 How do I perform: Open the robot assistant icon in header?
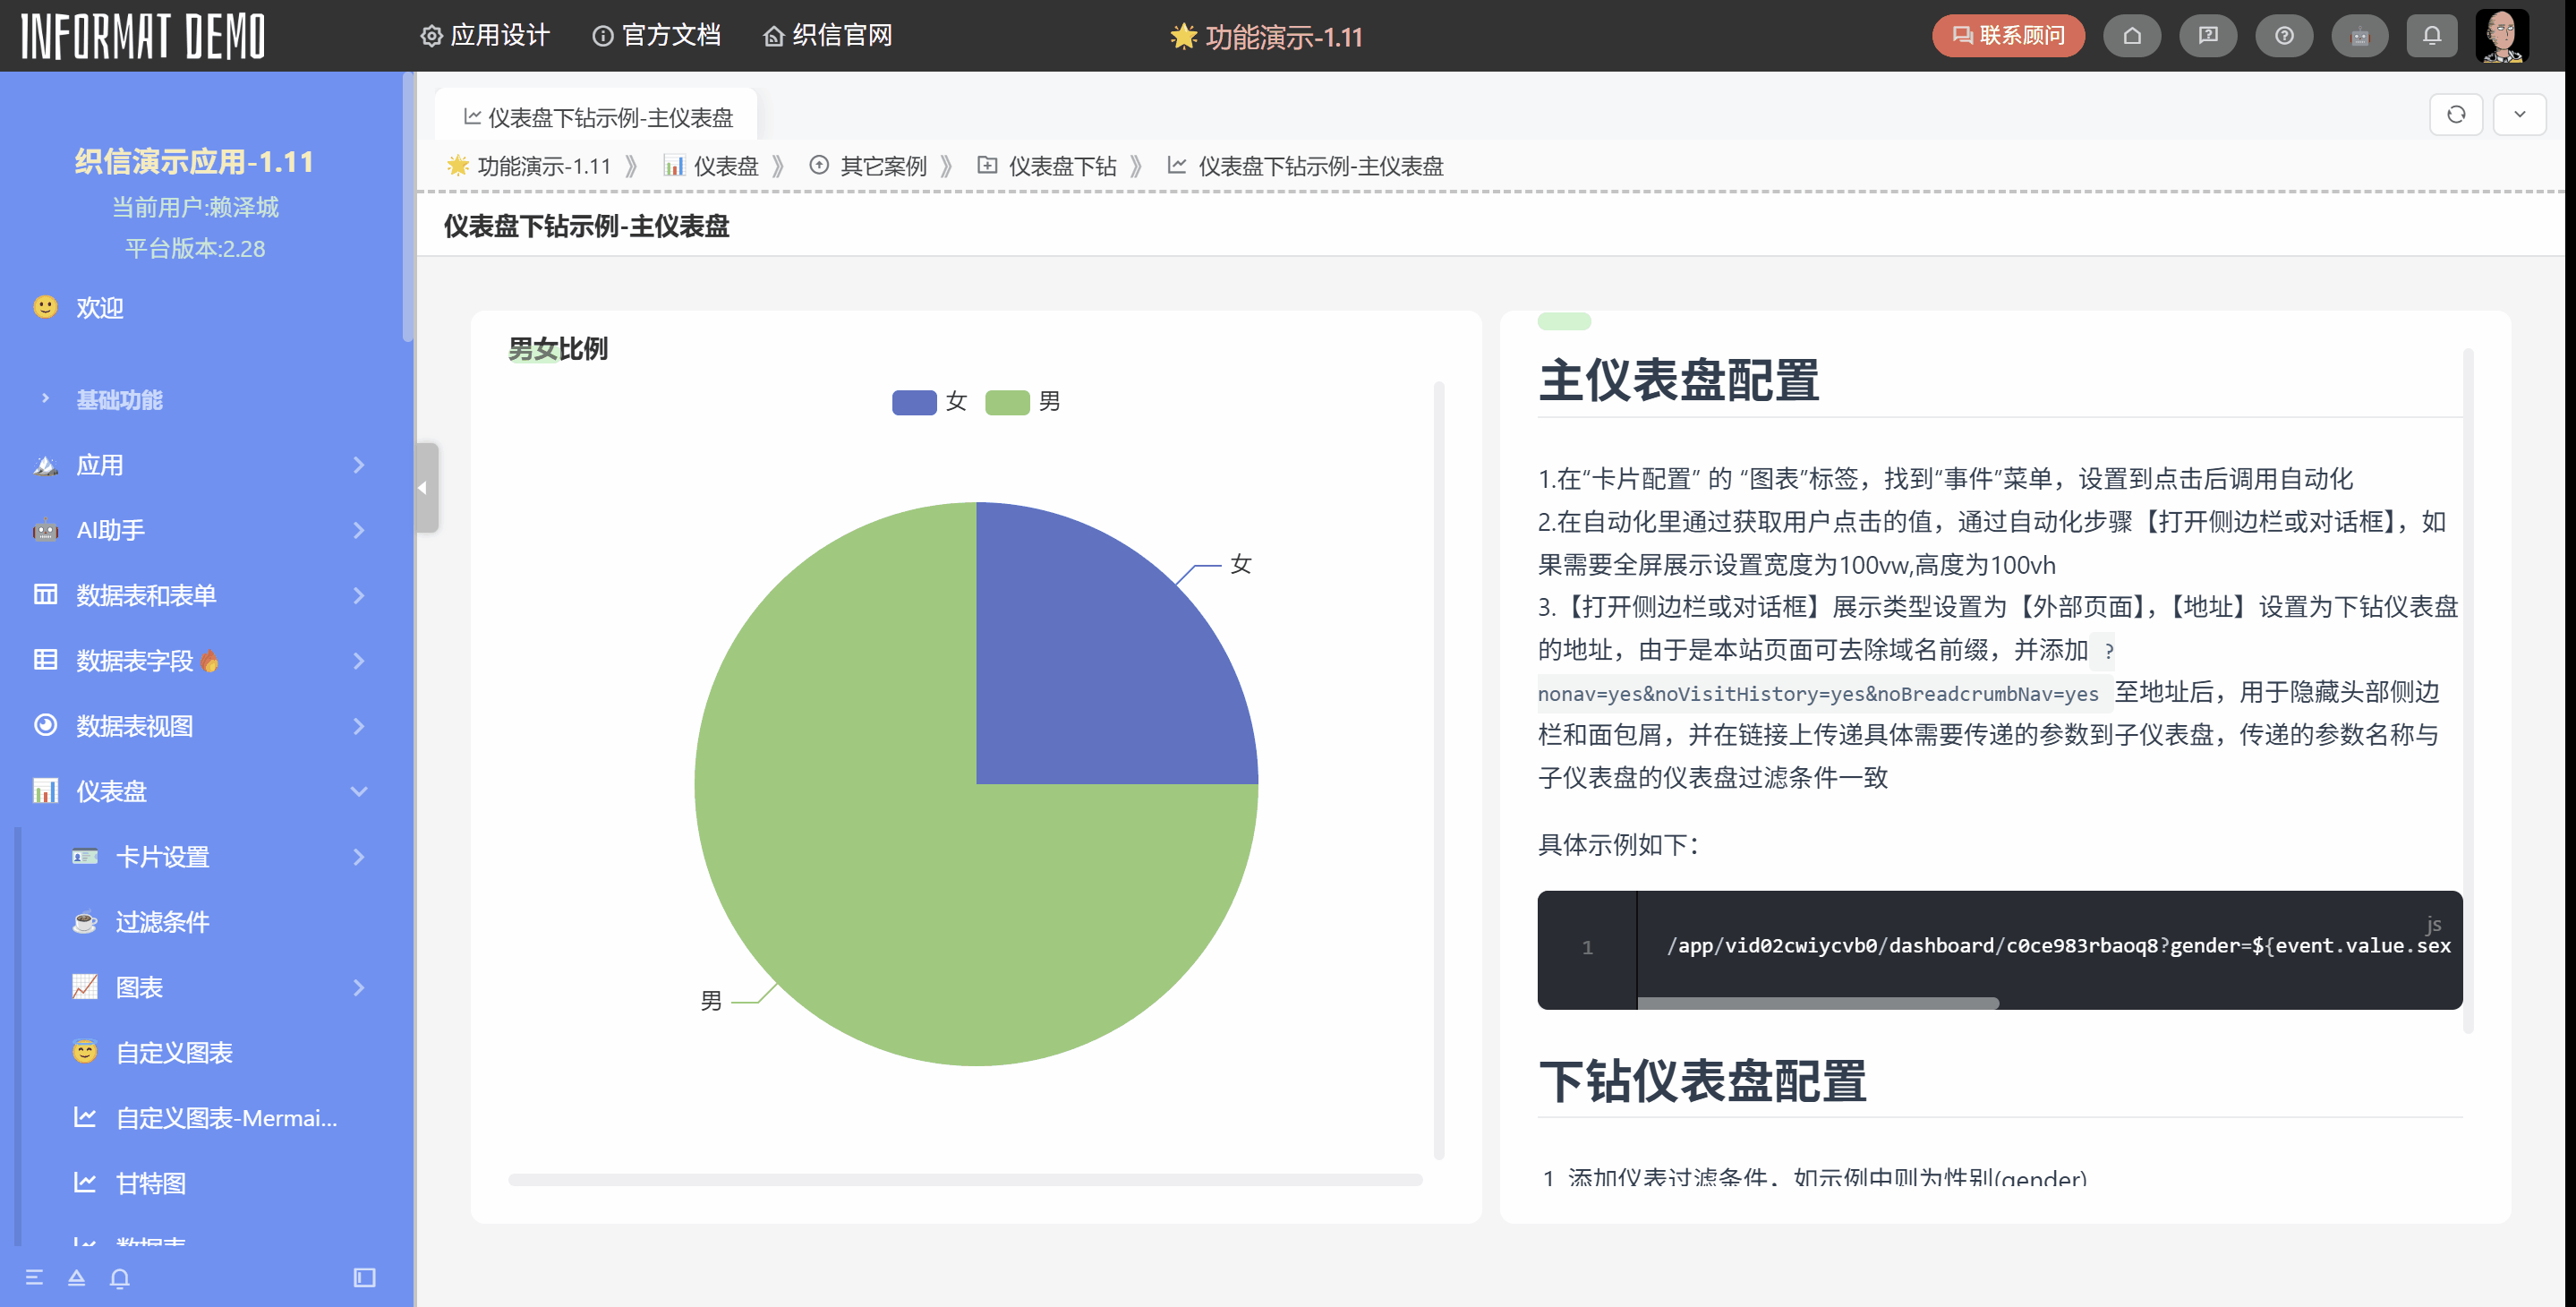pos(2359,36)
